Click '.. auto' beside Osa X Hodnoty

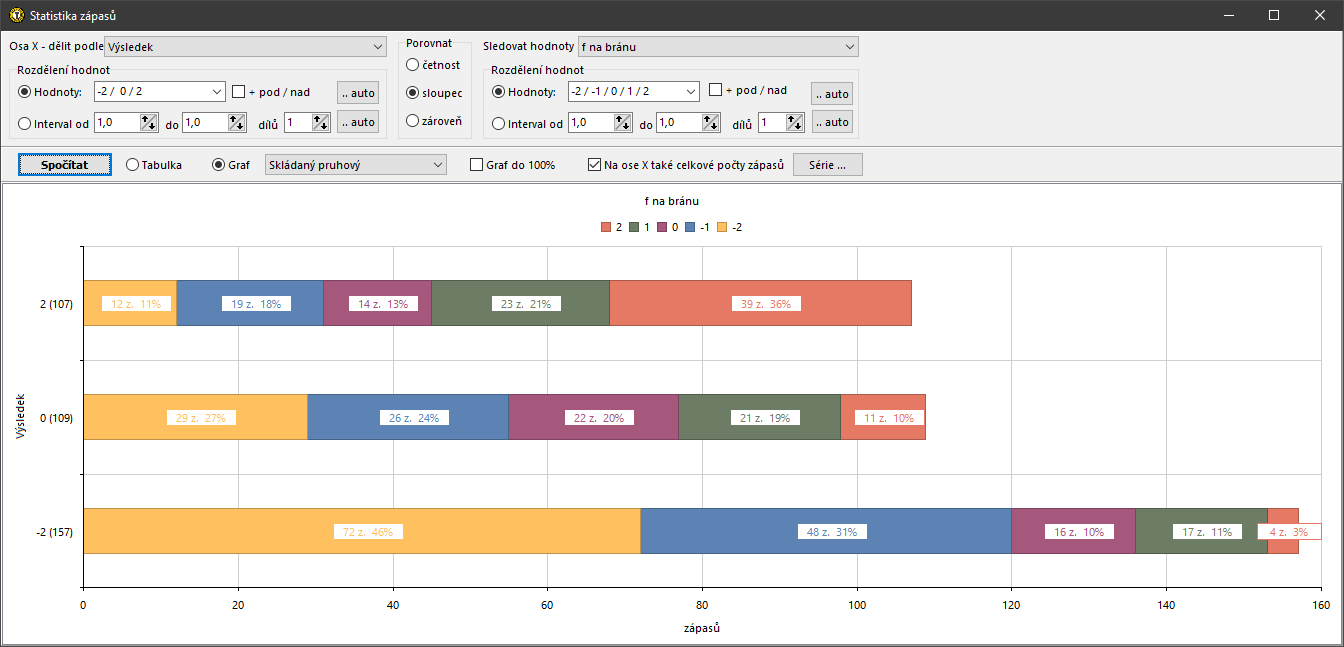[x=358, y=93]
